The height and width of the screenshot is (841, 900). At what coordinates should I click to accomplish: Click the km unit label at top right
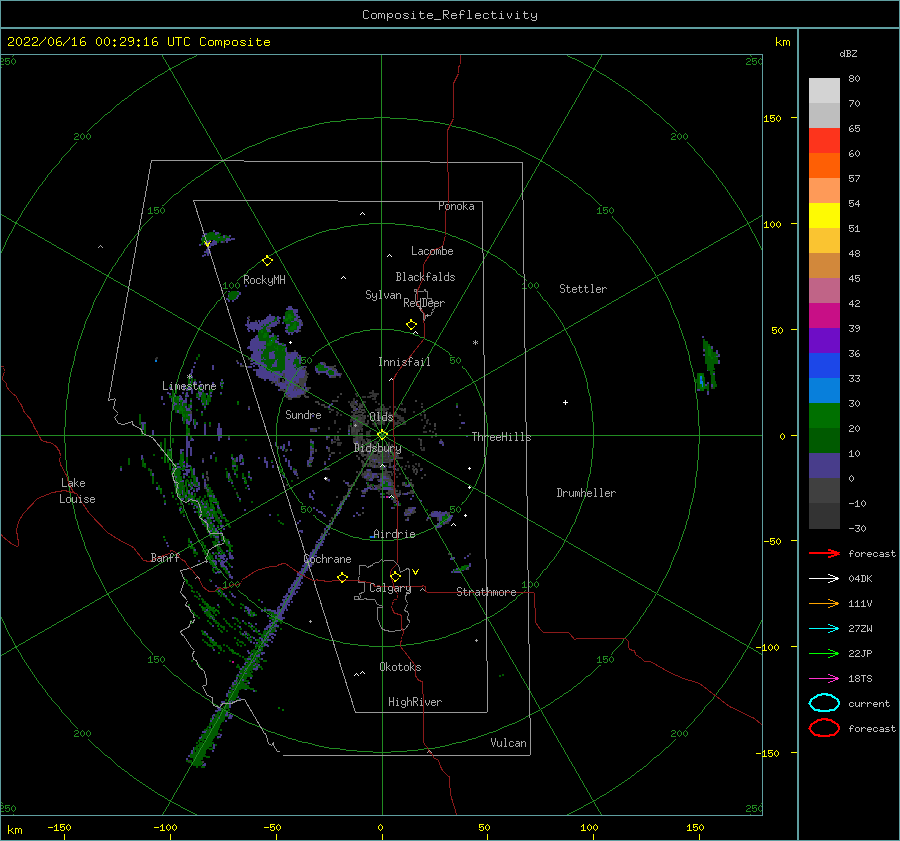(x=782, y=42)
